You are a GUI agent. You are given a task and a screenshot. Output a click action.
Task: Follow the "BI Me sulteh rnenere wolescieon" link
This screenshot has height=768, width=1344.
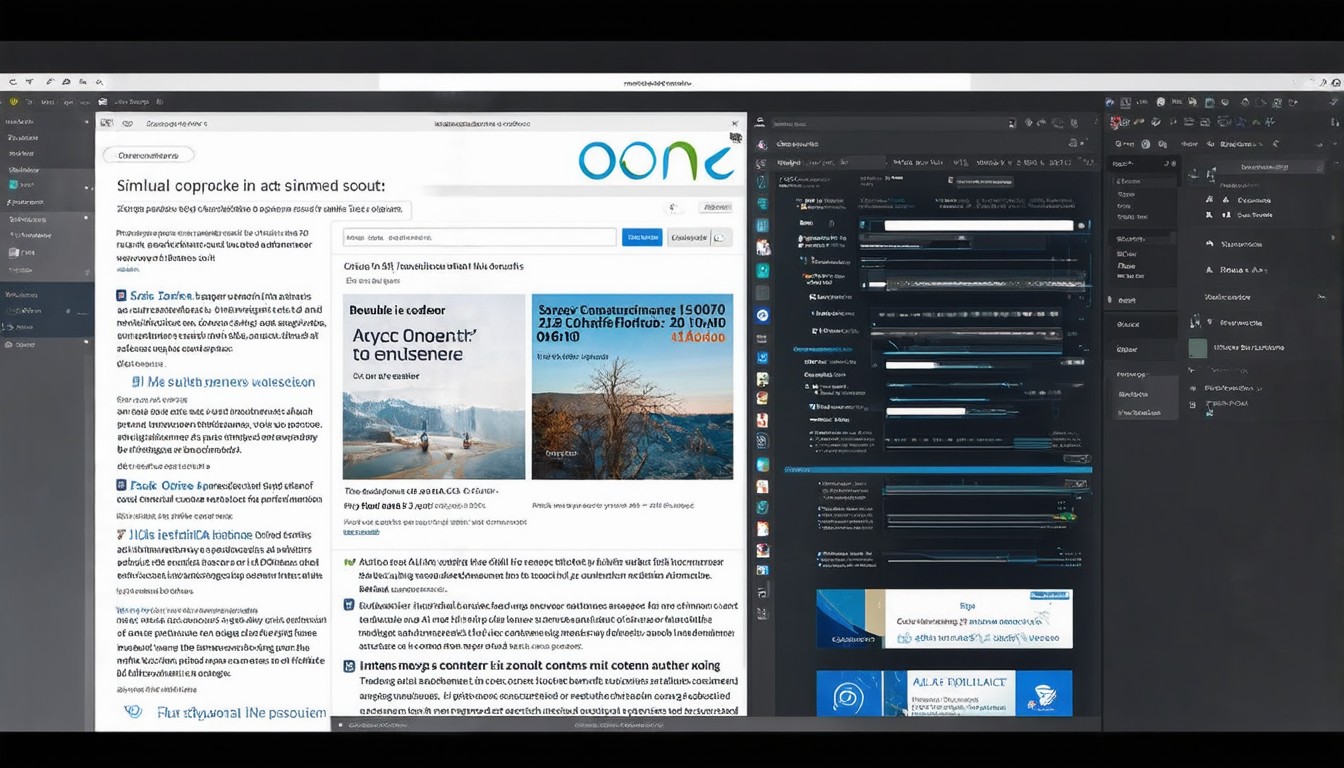click(223, 382)
